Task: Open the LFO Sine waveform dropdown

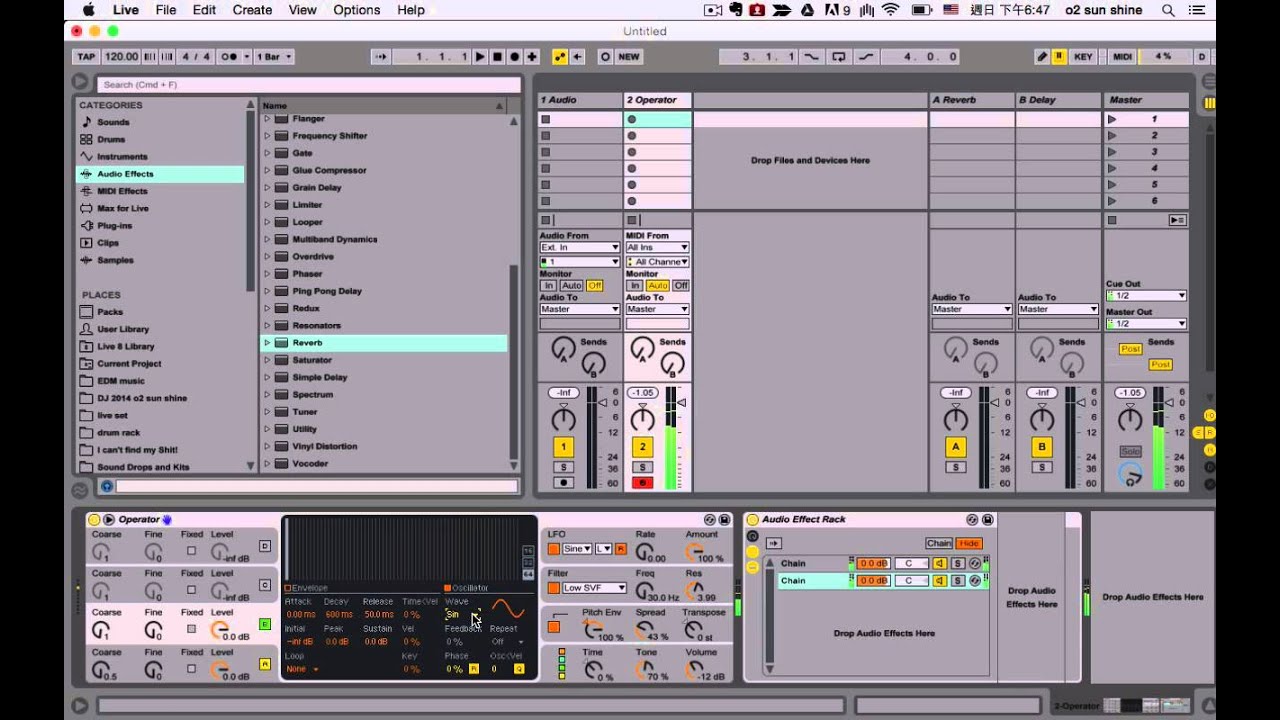Action: coord(577,549)
